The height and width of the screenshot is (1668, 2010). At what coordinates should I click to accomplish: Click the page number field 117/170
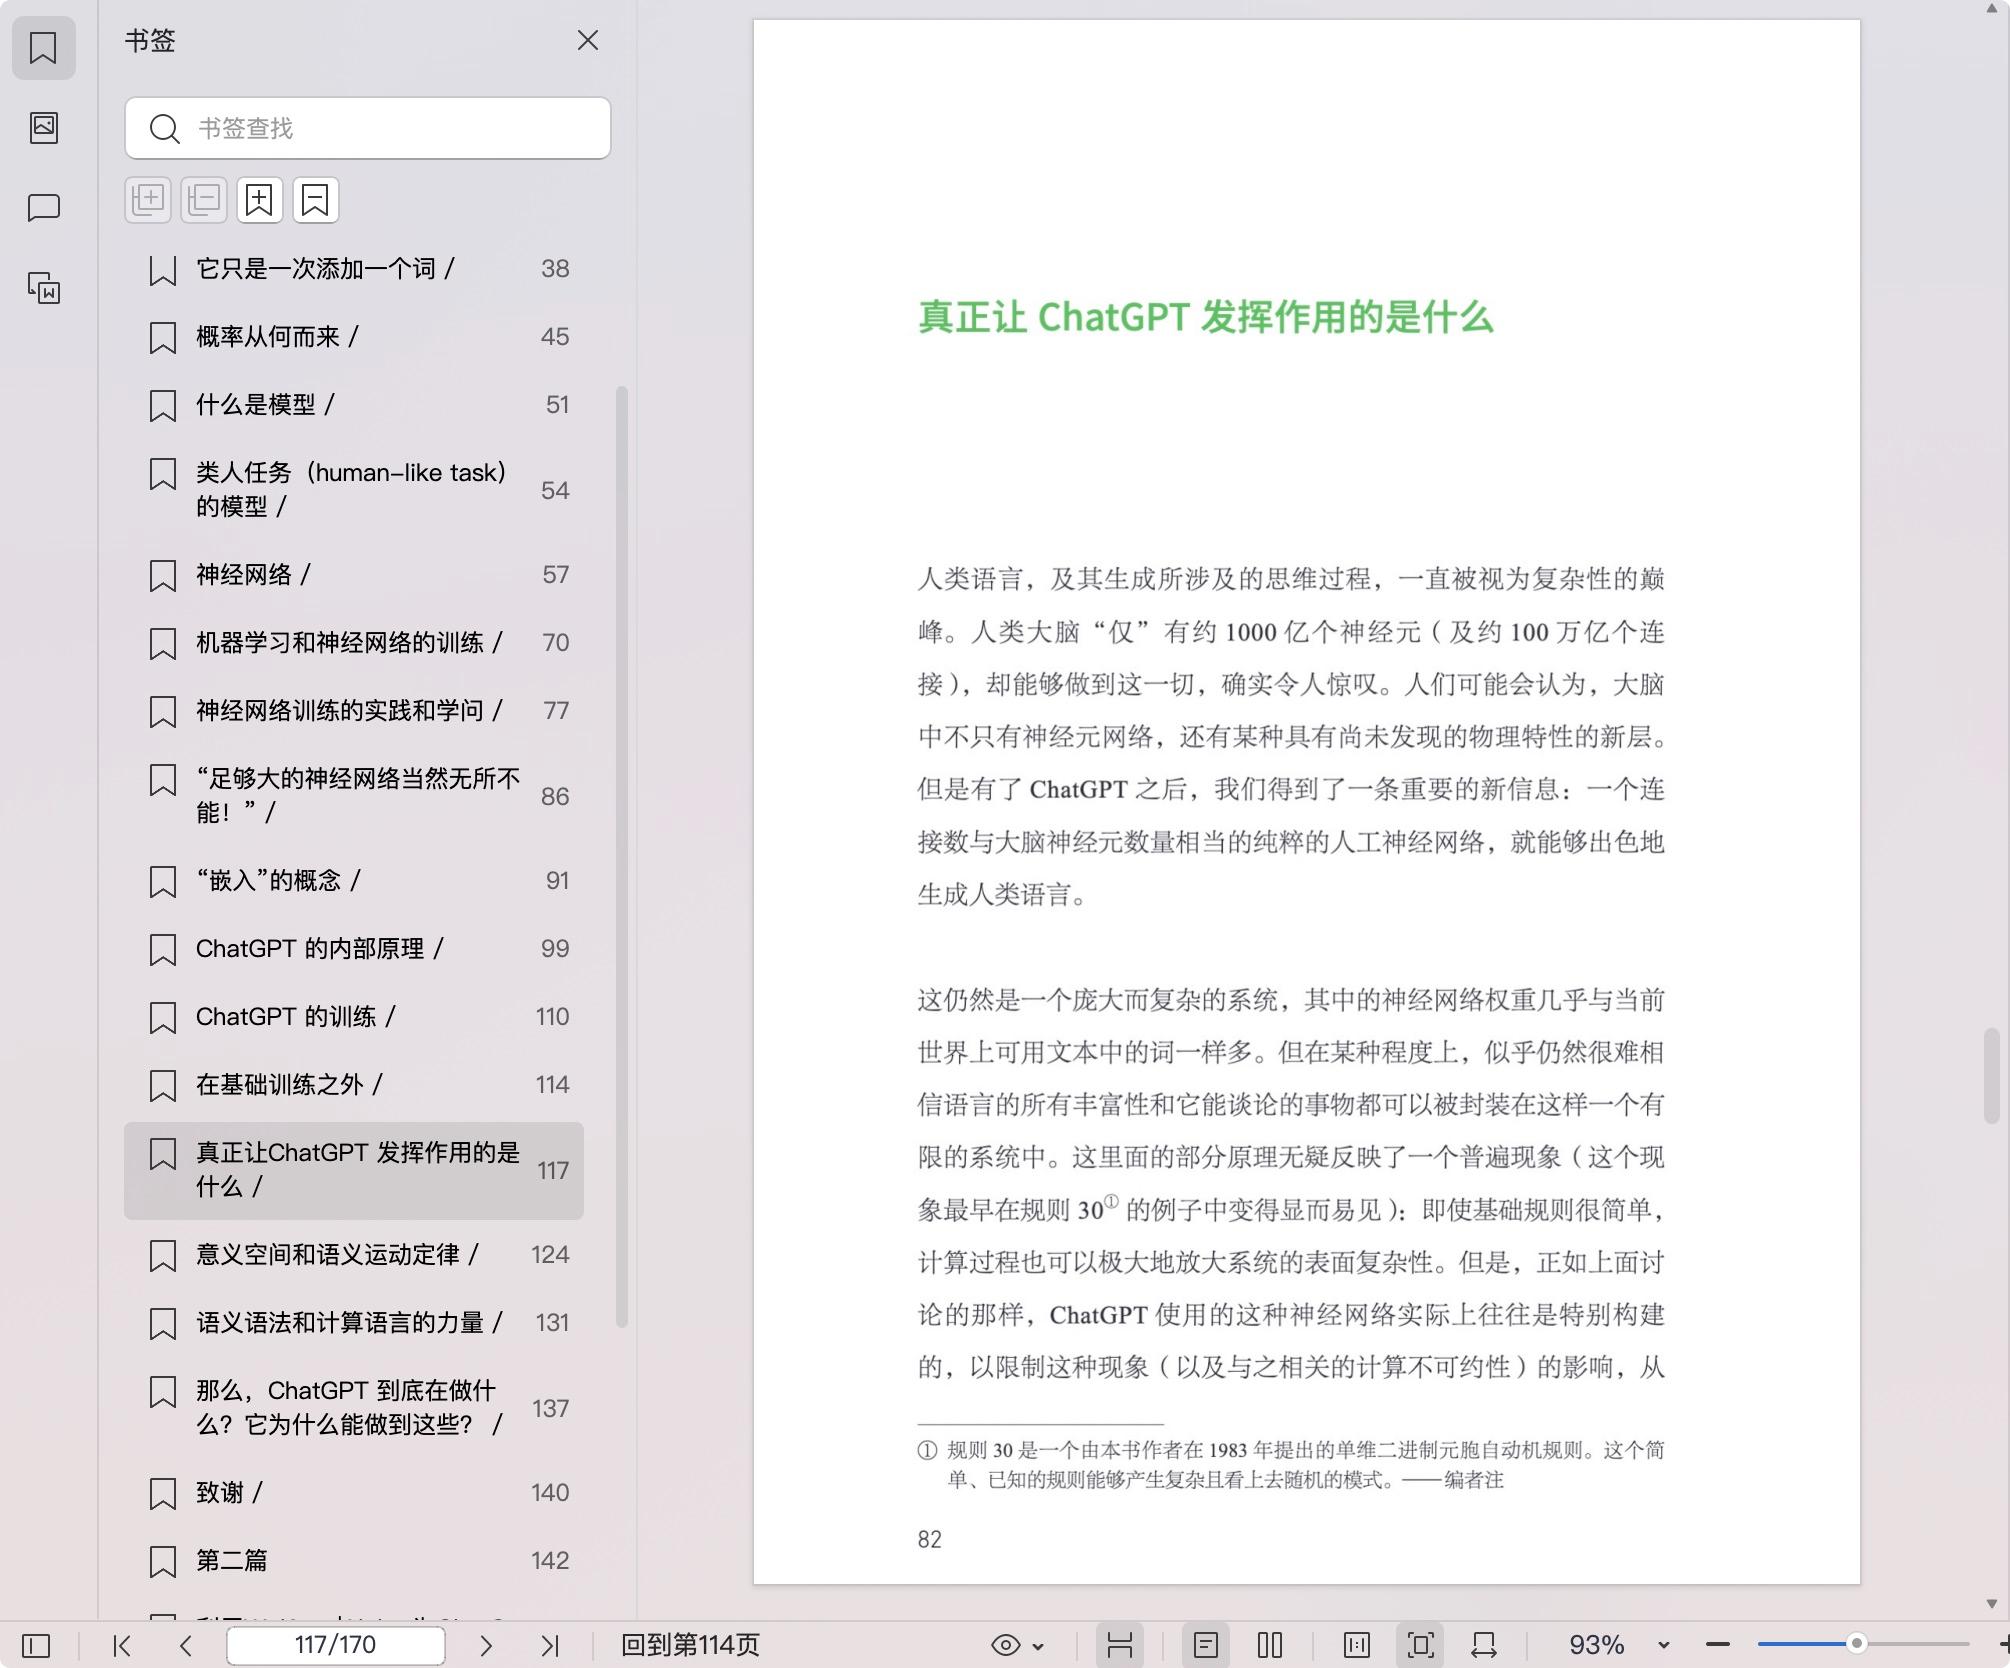pyautogui.click(x=336, y=1645)
